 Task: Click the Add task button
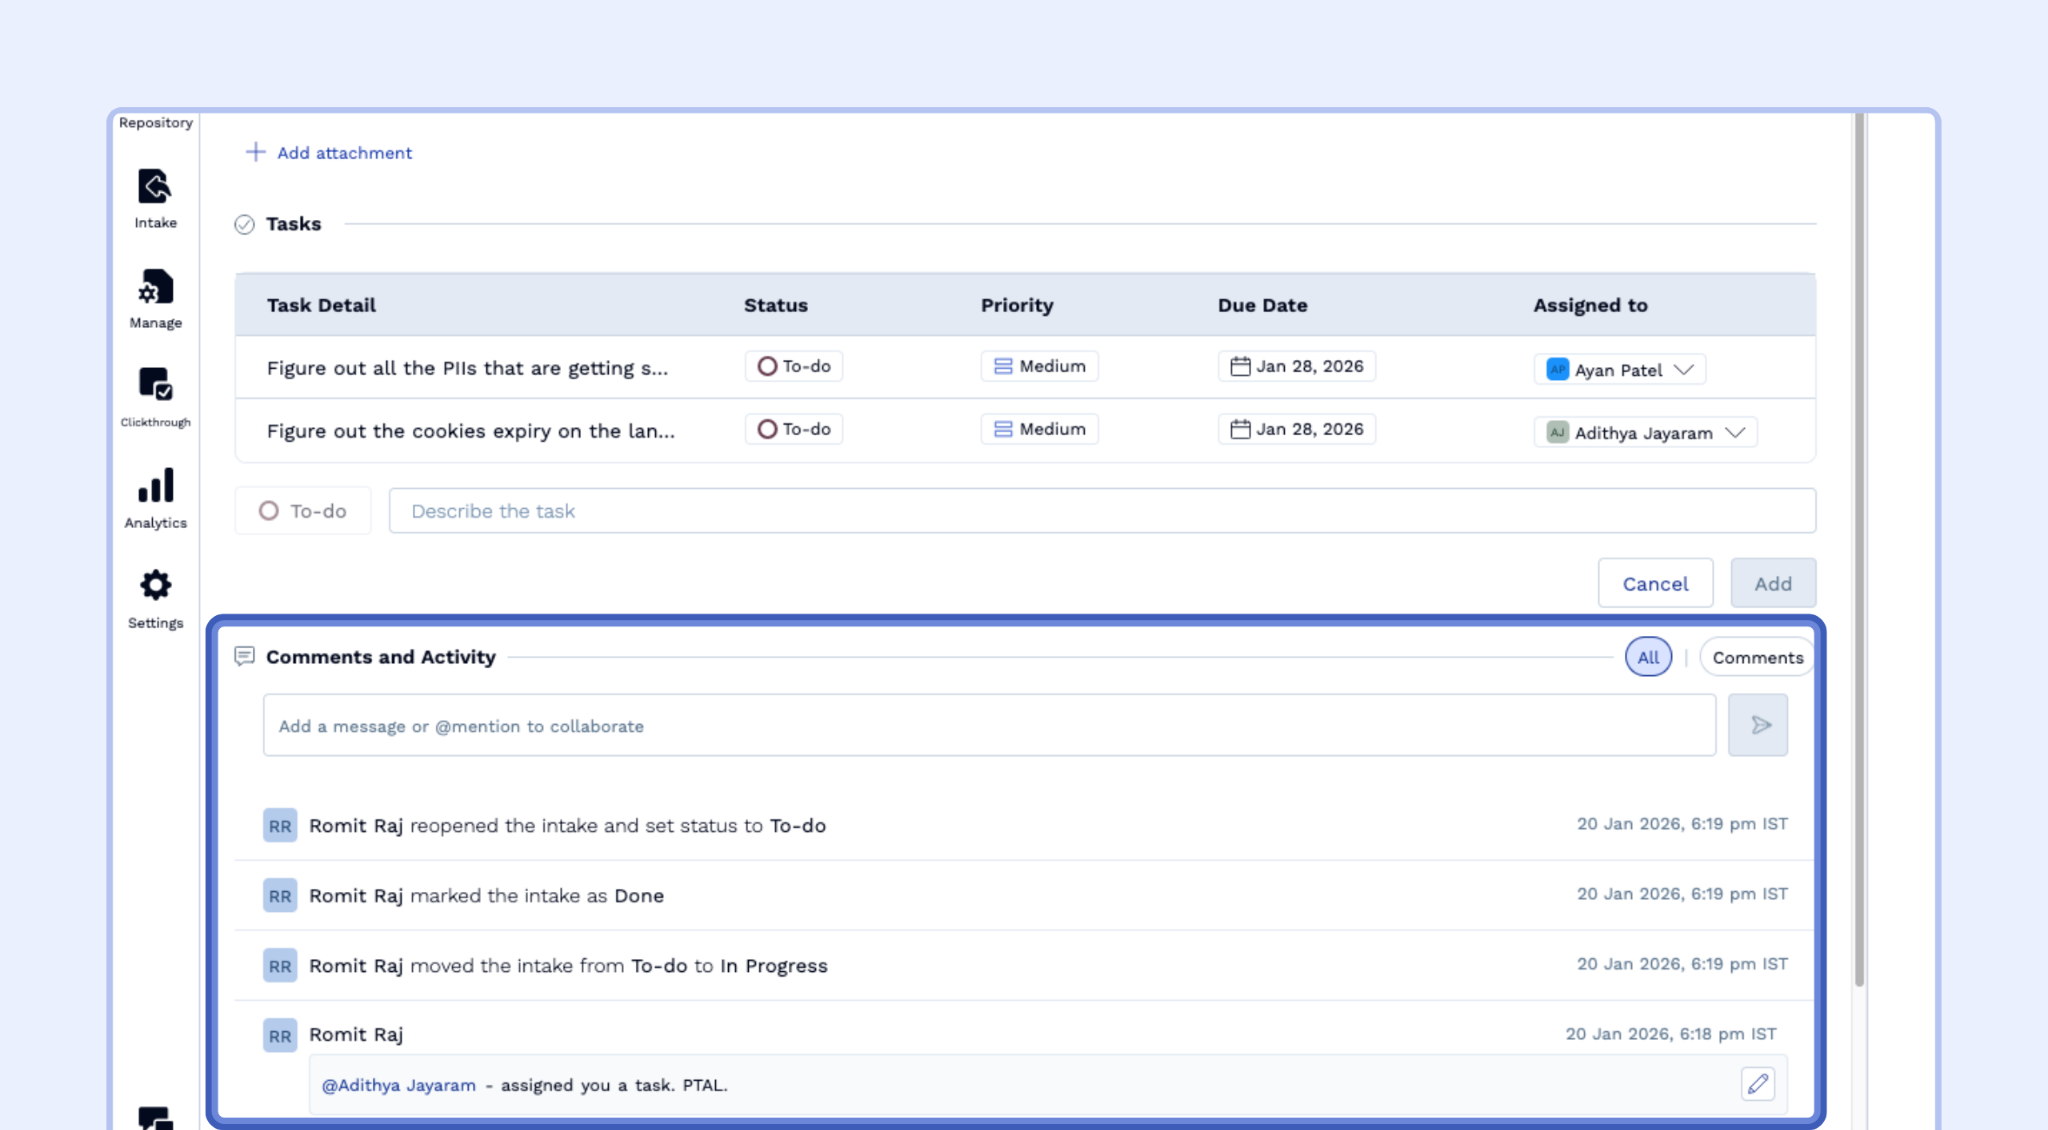click(1772, 583)
